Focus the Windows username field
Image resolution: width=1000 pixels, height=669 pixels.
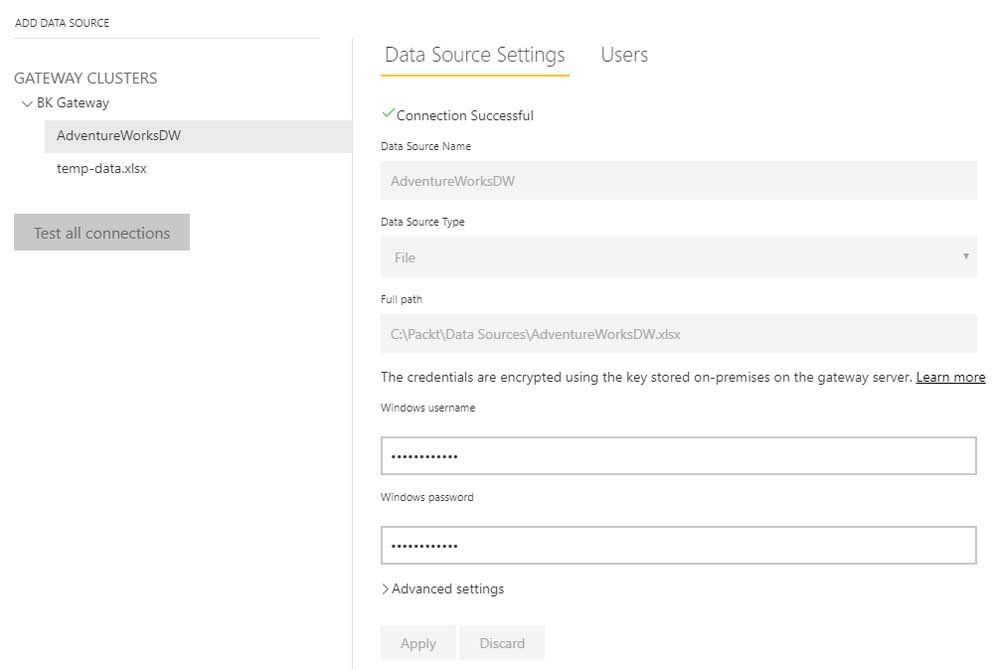(x=678, y=456)
